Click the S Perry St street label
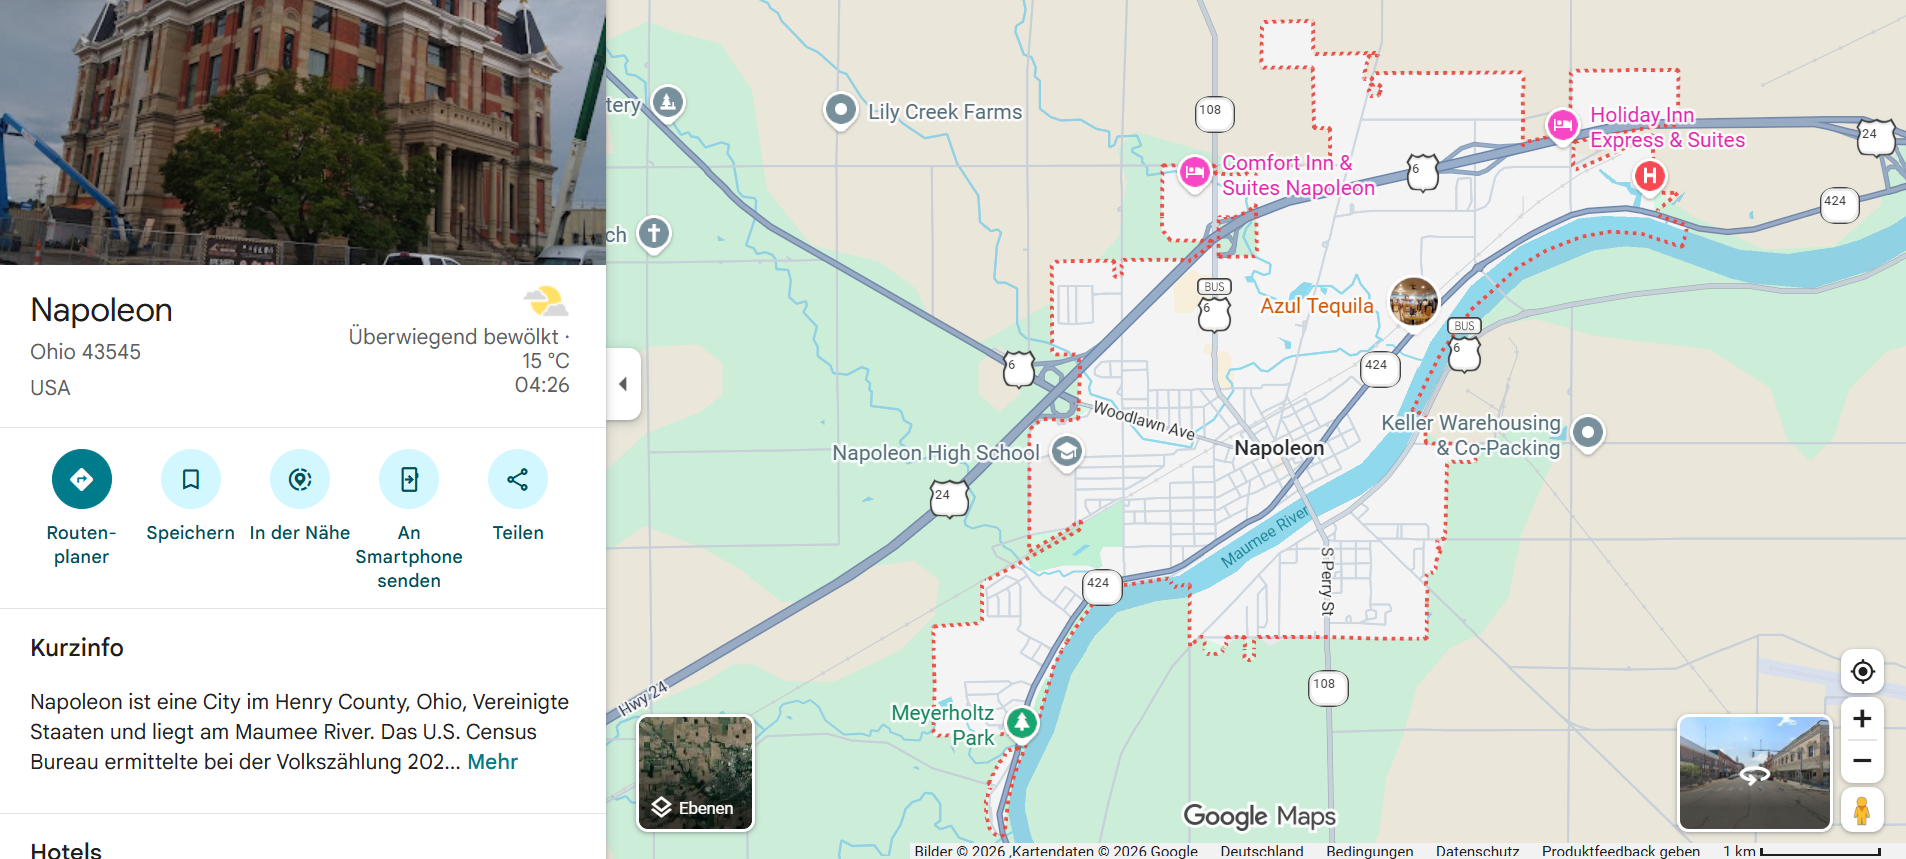Viewport: 1906px width, 859px height. (x=1327, y=581)
